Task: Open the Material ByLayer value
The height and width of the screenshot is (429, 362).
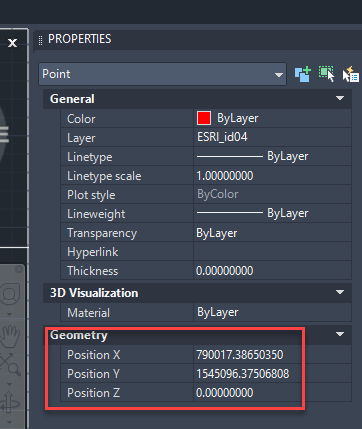Action: tap(272, 312)
